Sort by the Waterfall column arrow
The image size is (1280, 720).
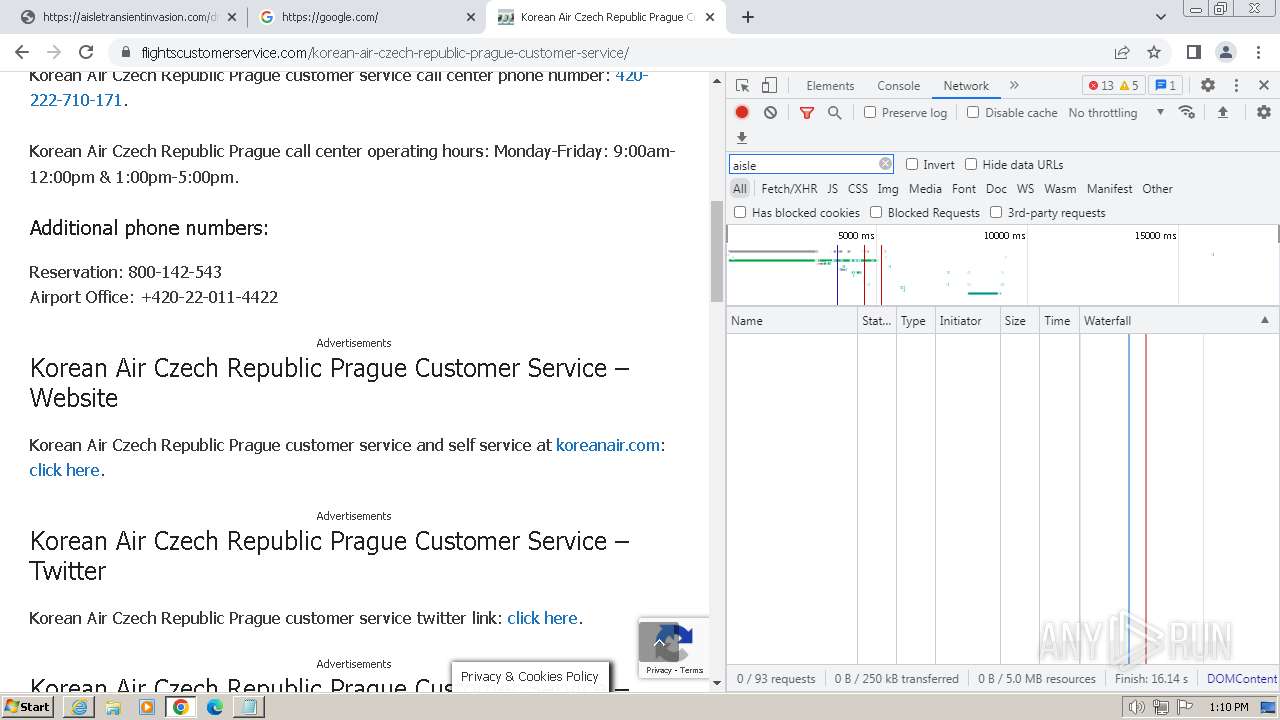(x=1264, y=320)
